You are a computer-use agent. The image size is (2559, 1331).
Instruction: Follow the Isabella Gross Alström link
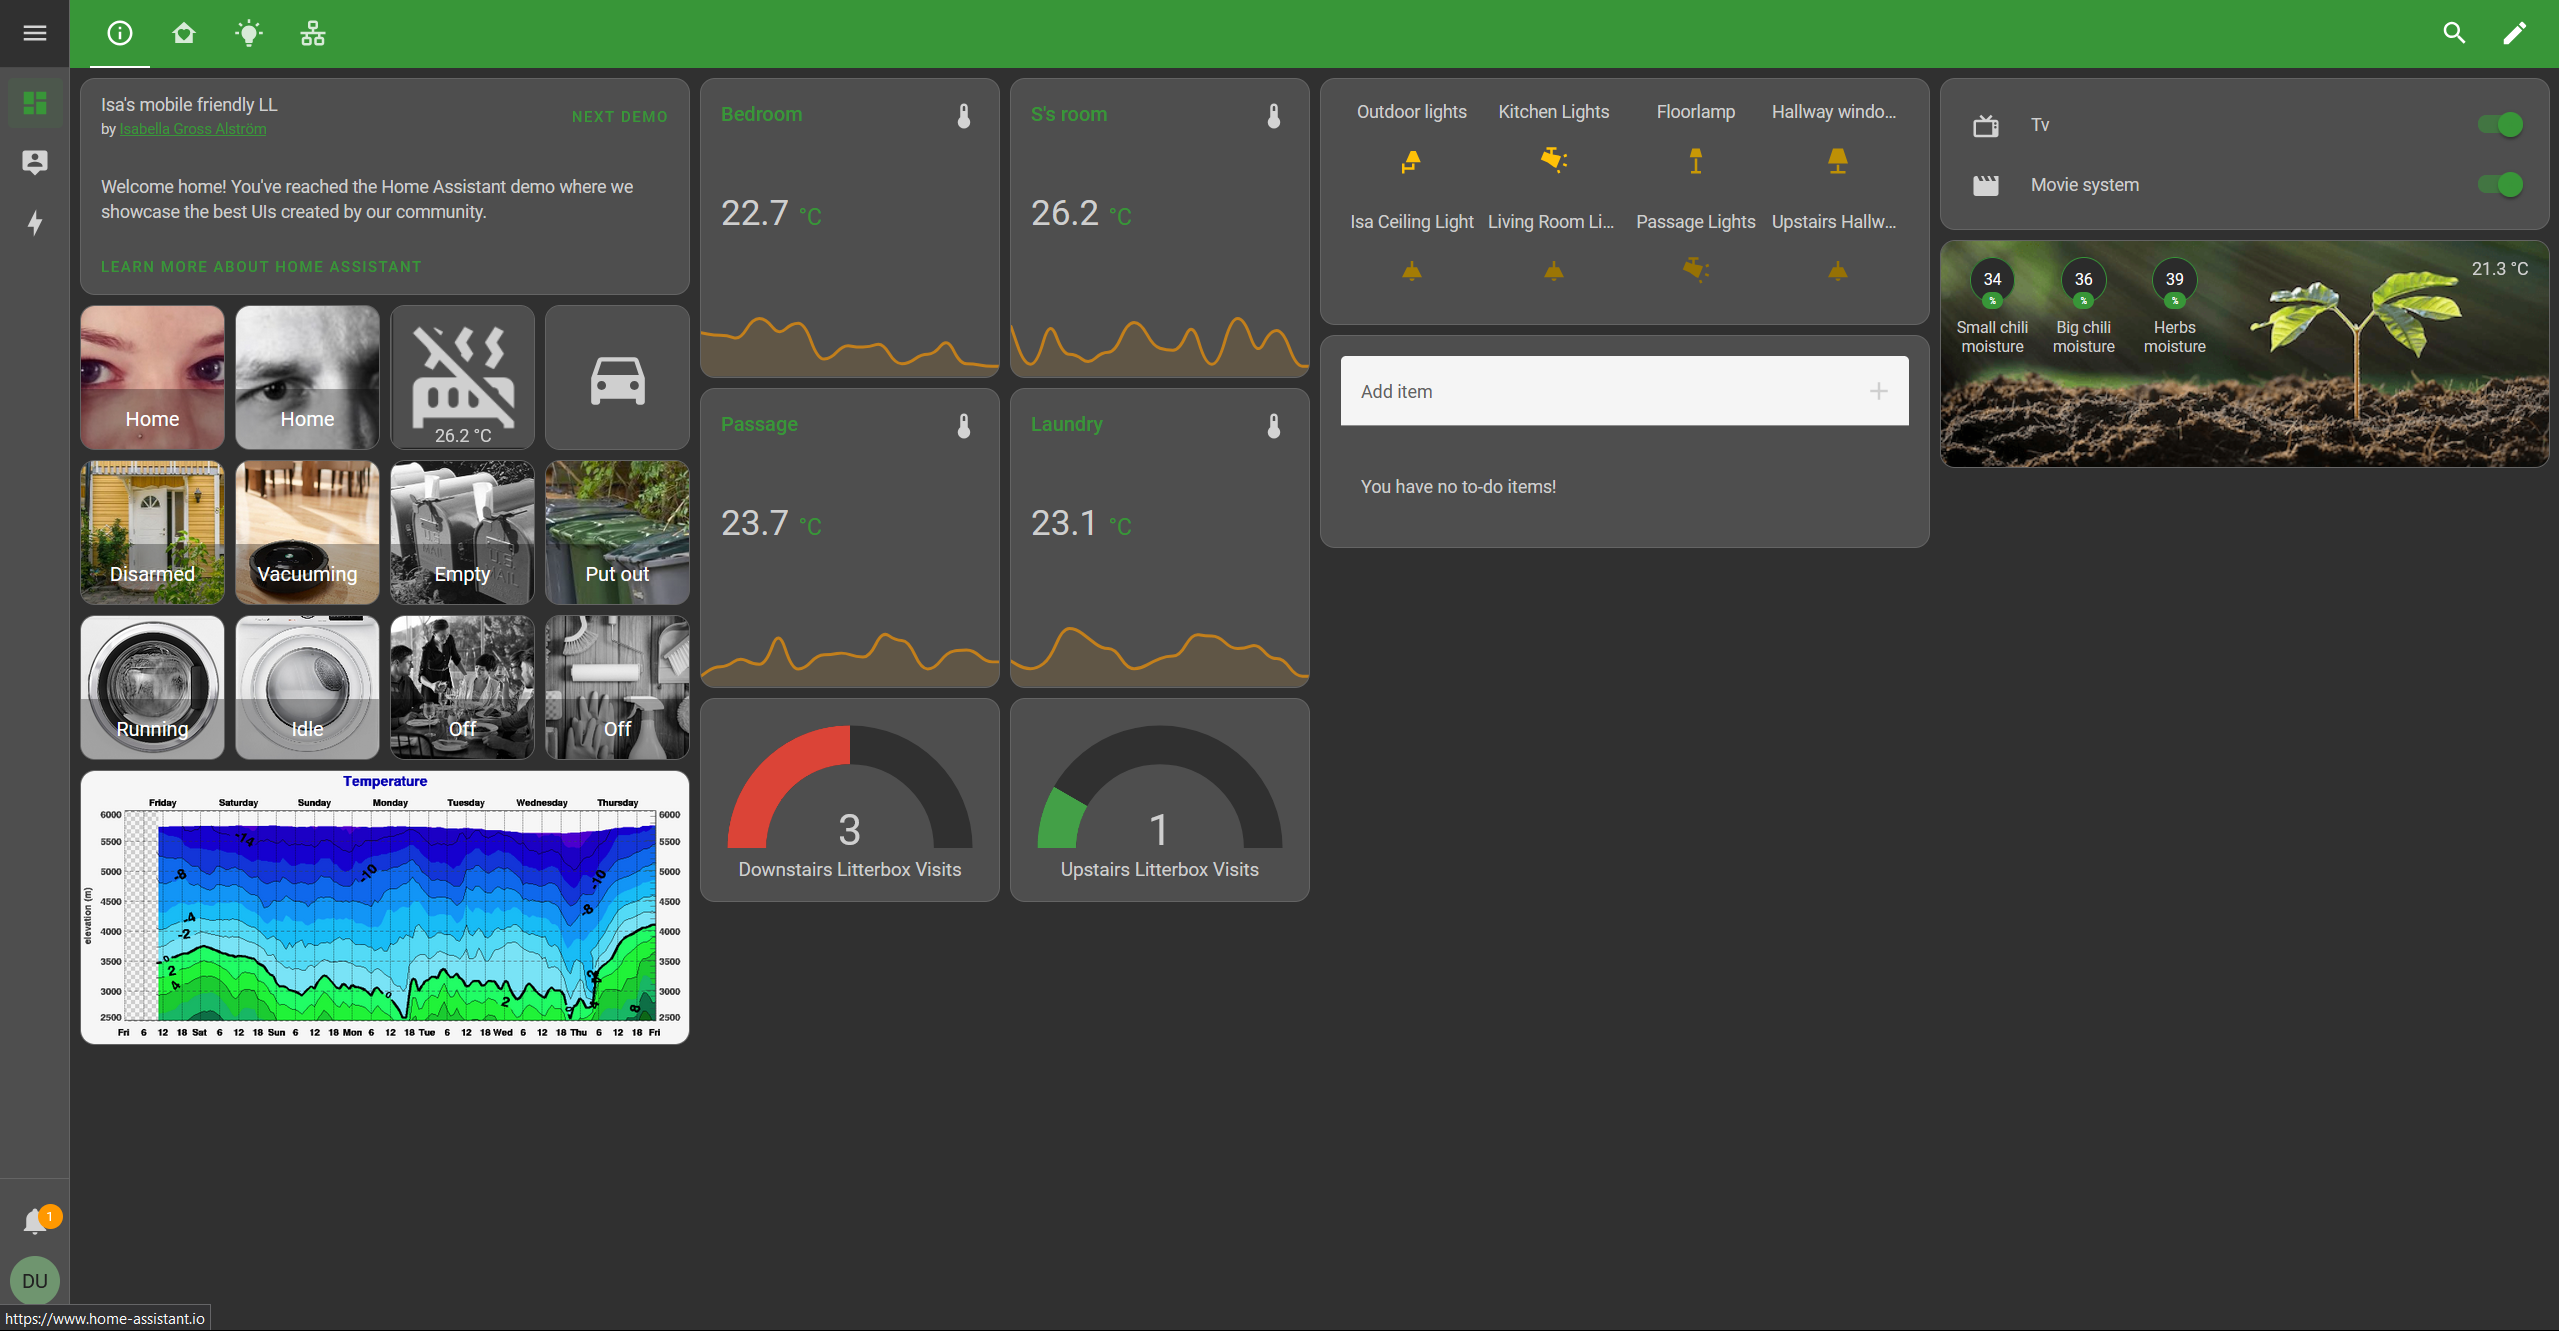(x=193, y=129)
